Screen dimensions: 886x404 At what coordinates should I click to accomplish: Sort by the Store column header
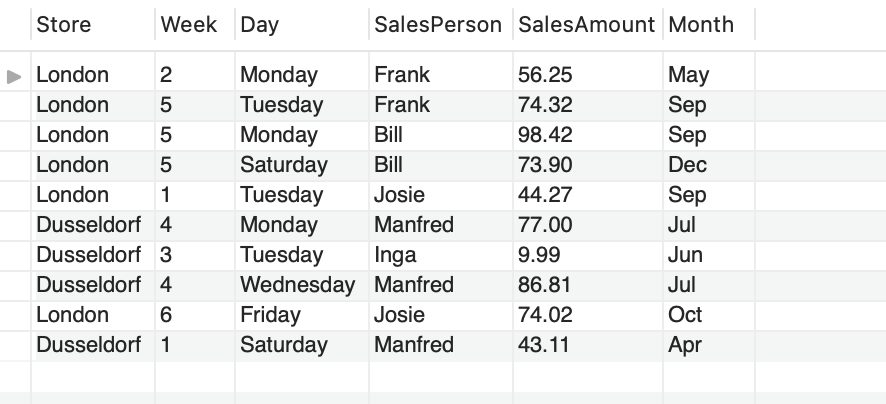(93, 25)
